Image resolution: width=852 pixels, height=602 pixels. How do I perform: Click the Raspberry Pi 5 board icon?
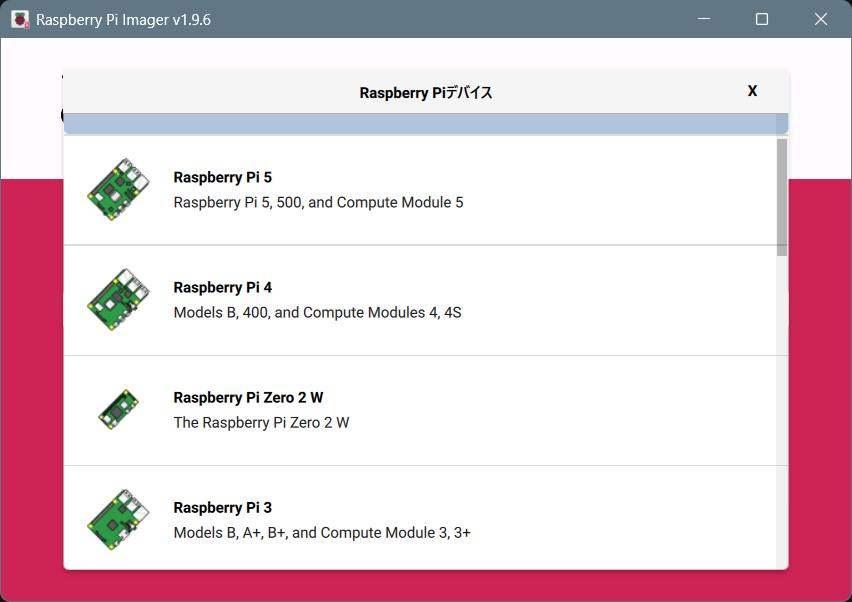pos(118,190)
